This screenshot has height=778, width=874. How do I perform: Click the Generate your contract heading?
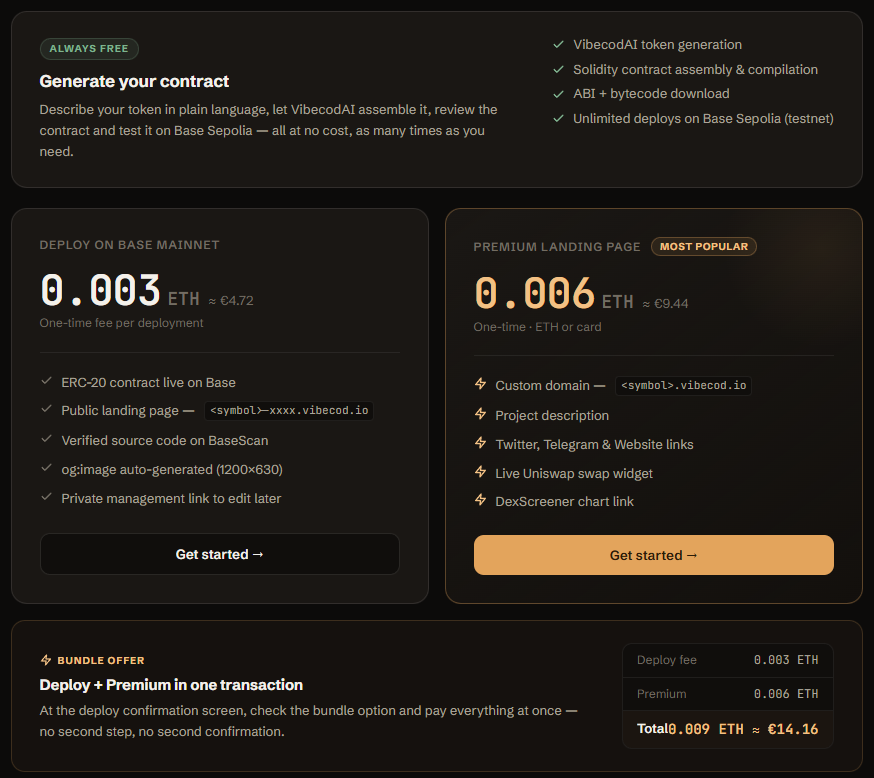tap(134, 81)
